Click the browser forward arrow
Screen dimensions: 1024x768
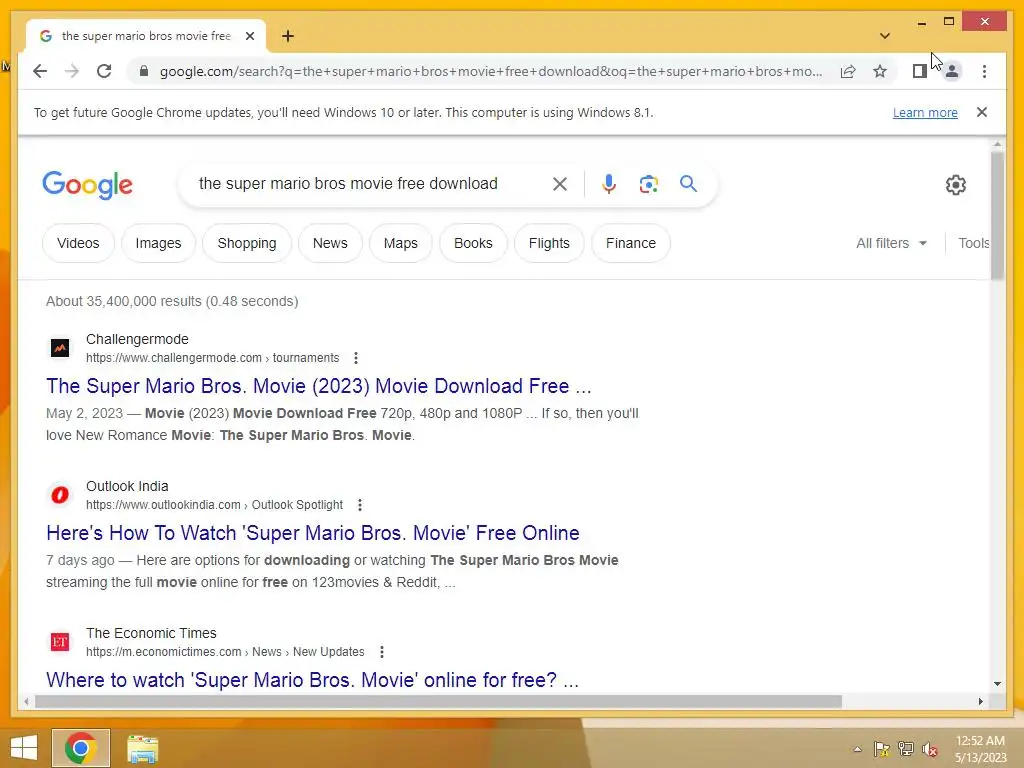pyautogui.click(x=72, y=71)
